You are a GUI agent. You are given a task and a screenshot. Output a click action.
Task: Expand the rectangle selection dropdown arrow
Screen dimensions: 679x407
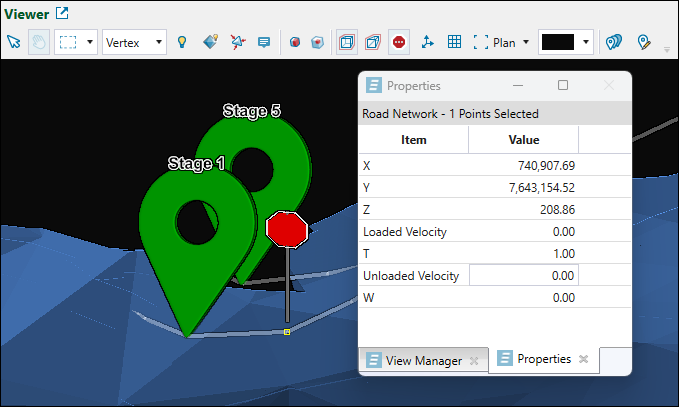point(91,42)
